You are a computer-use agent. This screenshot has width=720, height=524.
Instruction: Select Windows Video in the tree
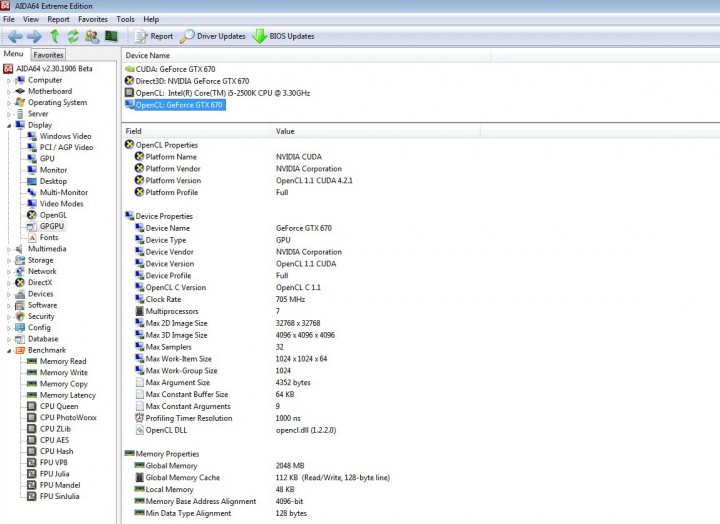pyautogui.click(x=65, y=136)
